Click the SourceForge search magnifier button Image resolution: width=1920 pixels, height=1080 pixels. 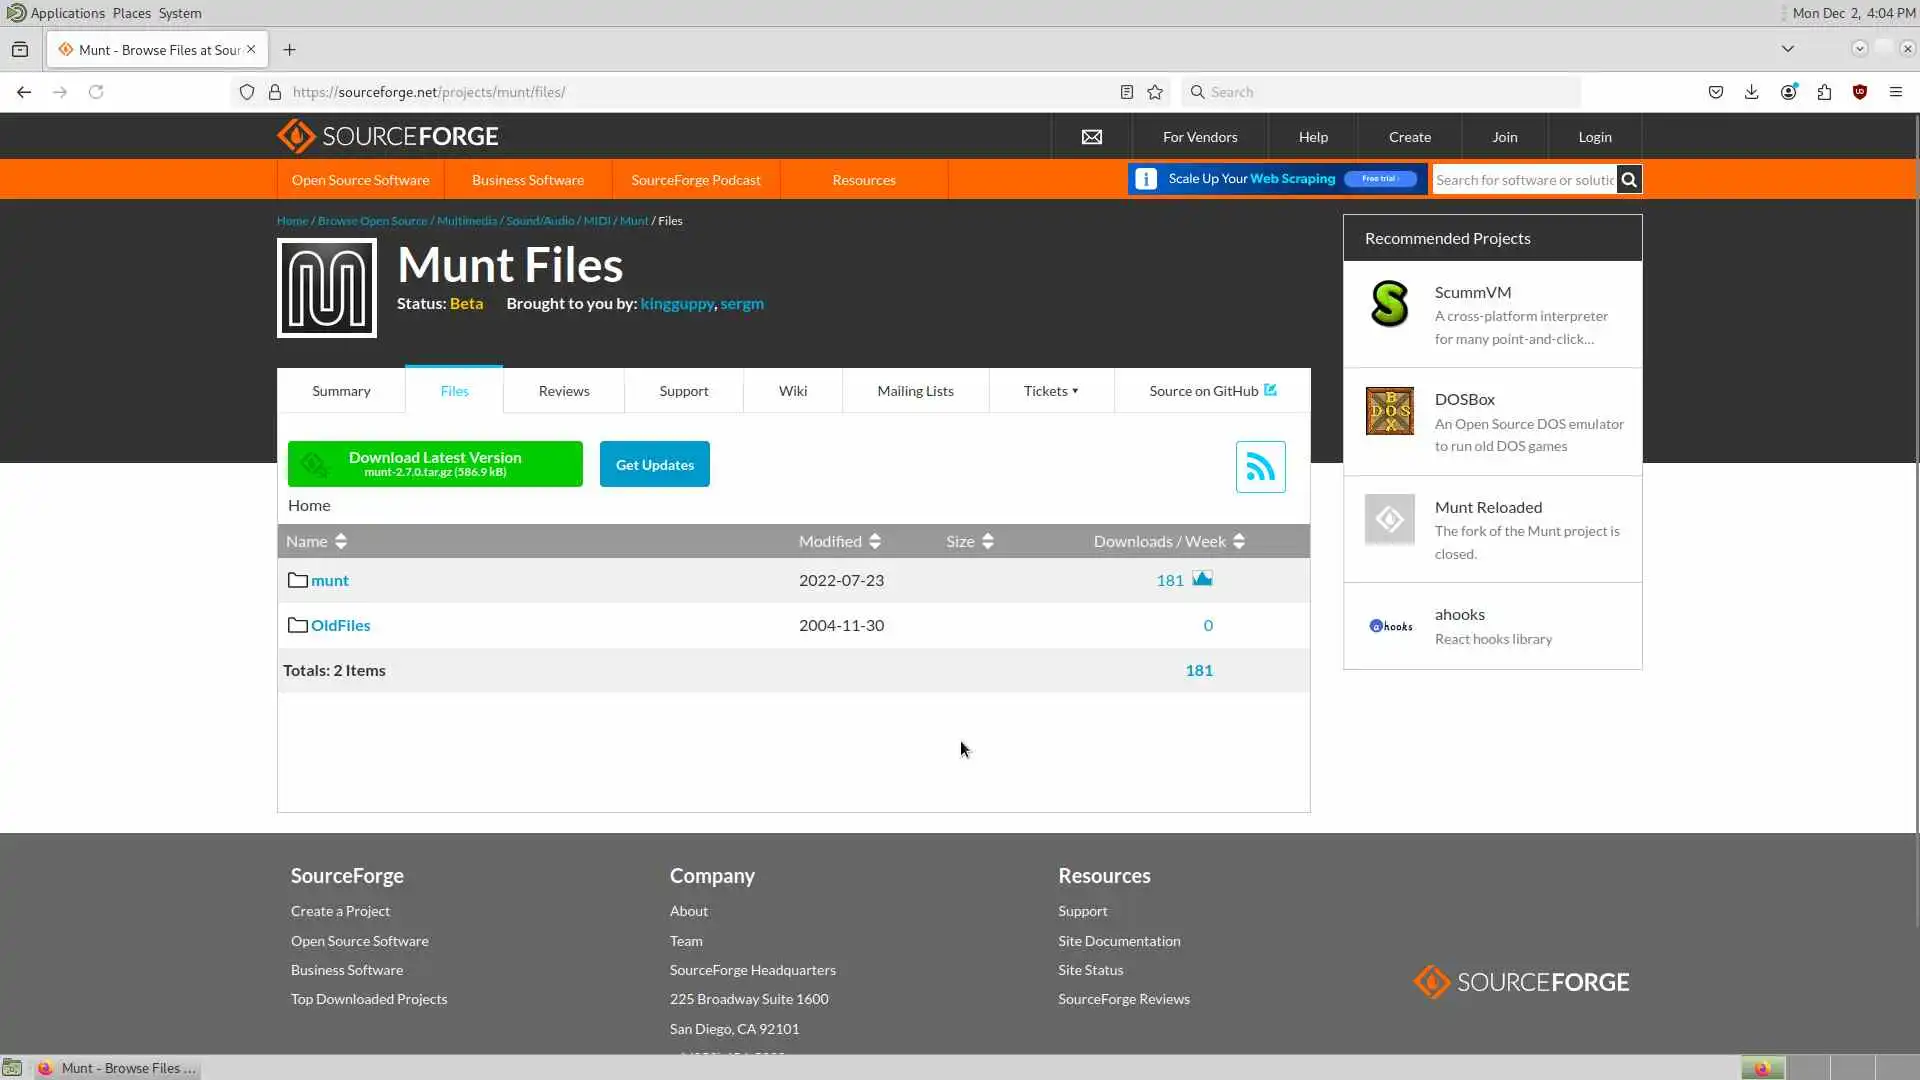1629,180
